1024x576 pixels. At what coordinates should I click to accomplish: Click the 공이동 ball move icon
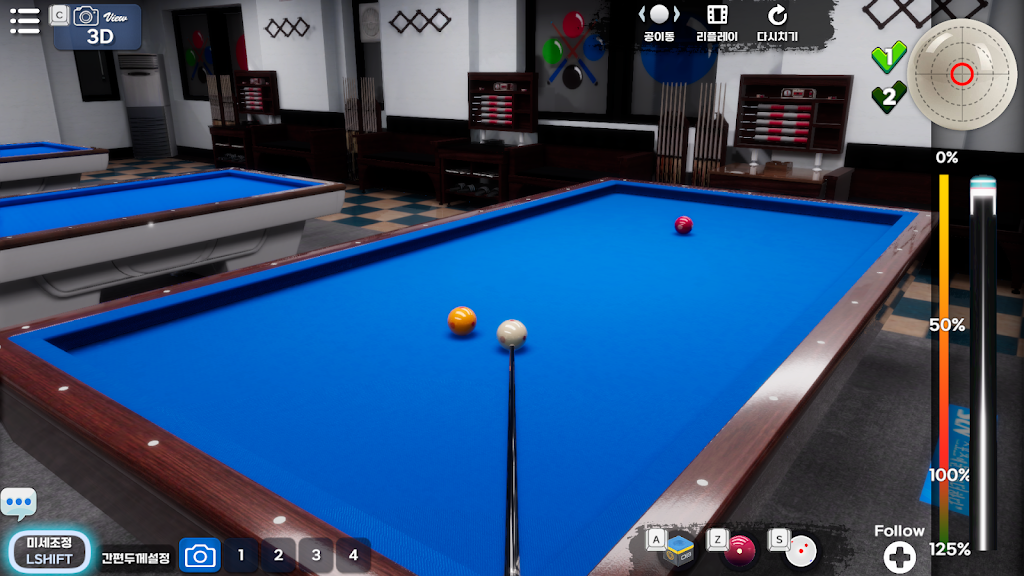659,24
